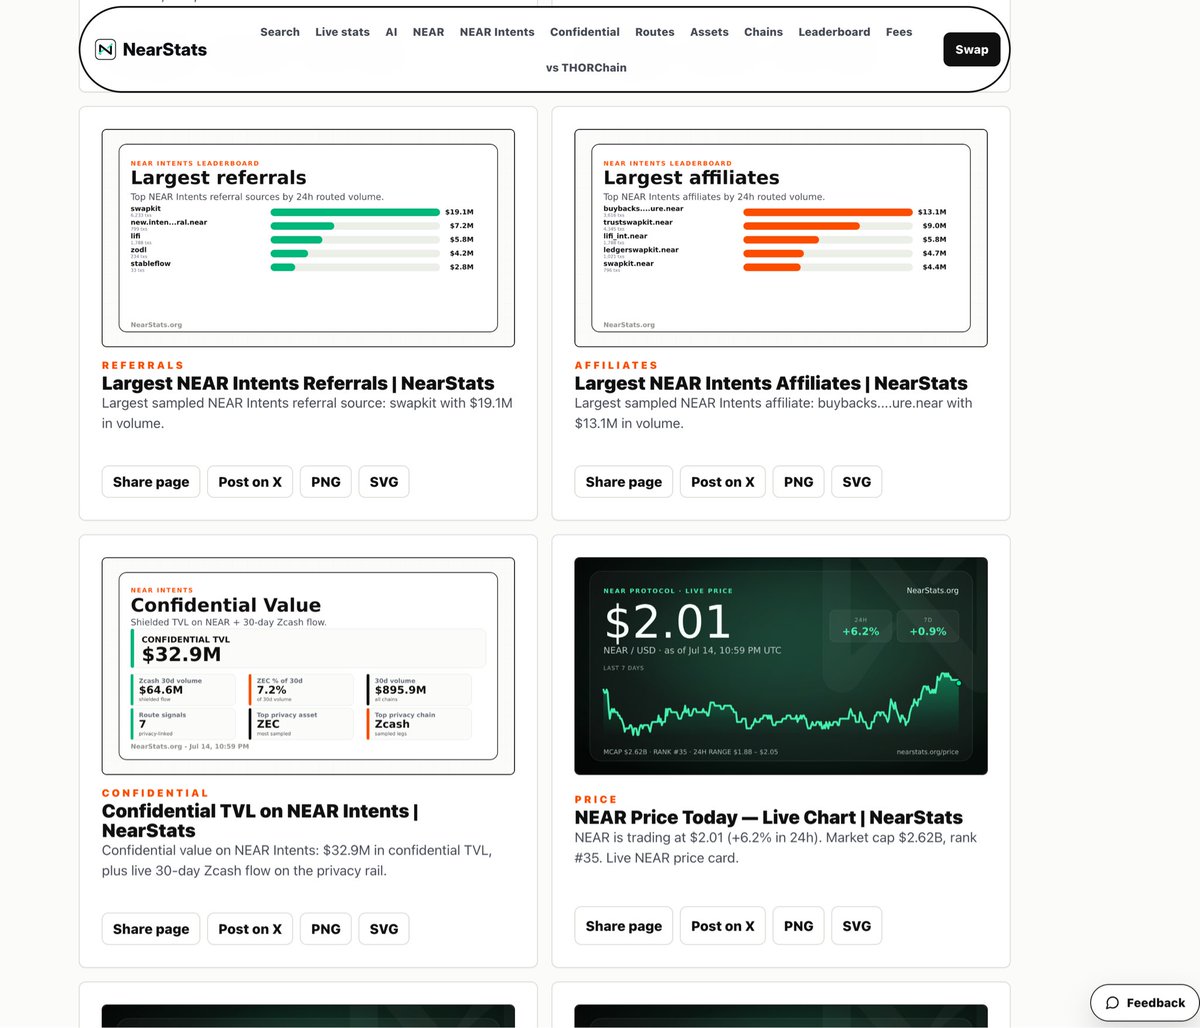Click the $13.1M top affiliate value

click(x=932, y=212)
